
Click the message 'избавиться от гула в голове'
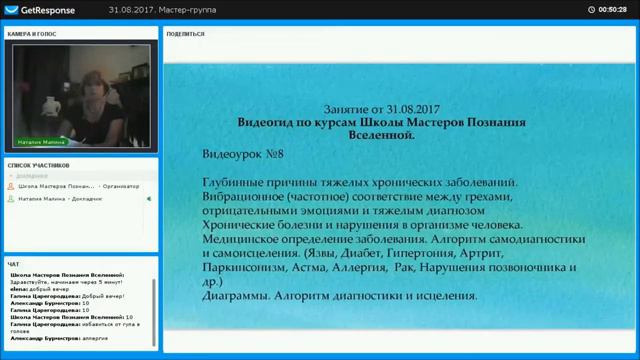pyautogui.click(x=75, y=328)
